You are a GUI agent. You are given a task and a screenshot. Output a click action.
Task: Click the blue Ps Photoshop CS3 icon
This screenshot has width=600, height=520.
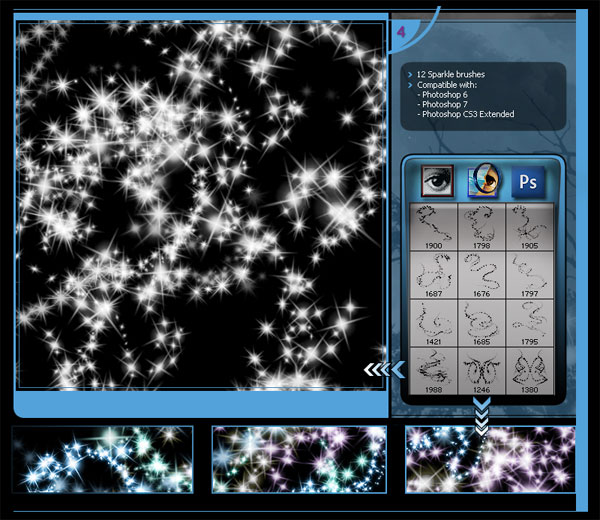[529, 181]
